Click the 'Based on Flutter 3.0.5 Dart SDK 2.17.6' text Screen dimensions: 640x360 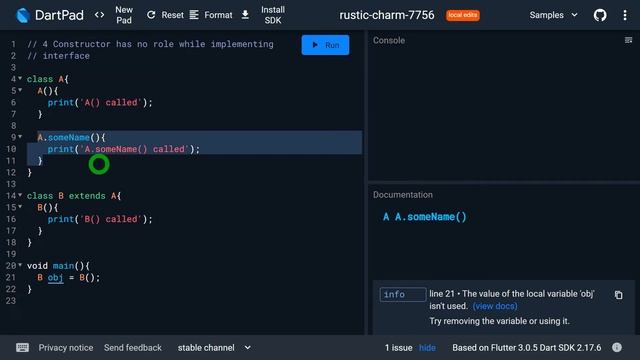[x=527, y=348]
